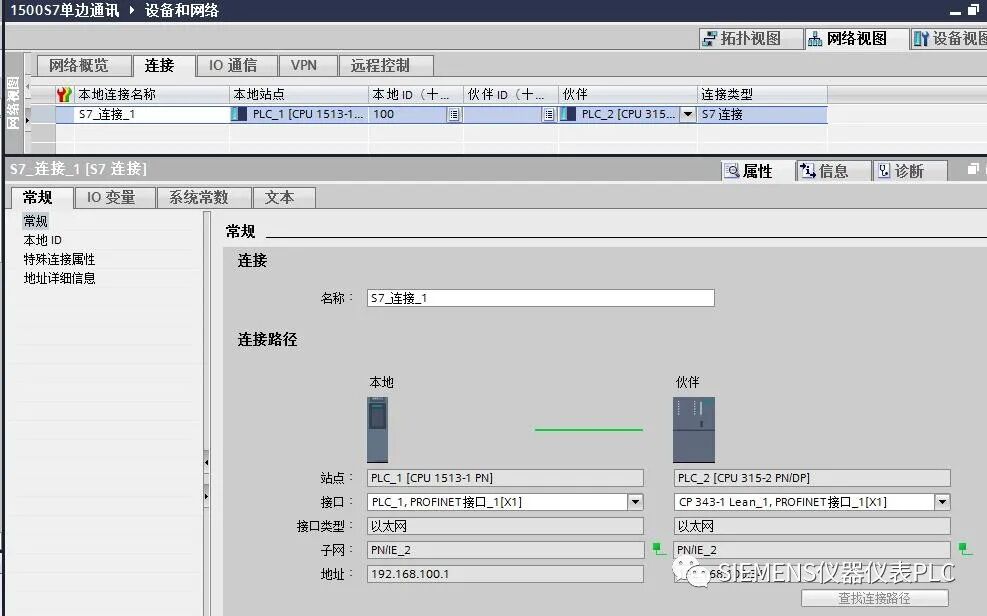Select 地址详细信息 in the left navigation list
This screenshot has width=987, height=616.
[x=55, y=278]
